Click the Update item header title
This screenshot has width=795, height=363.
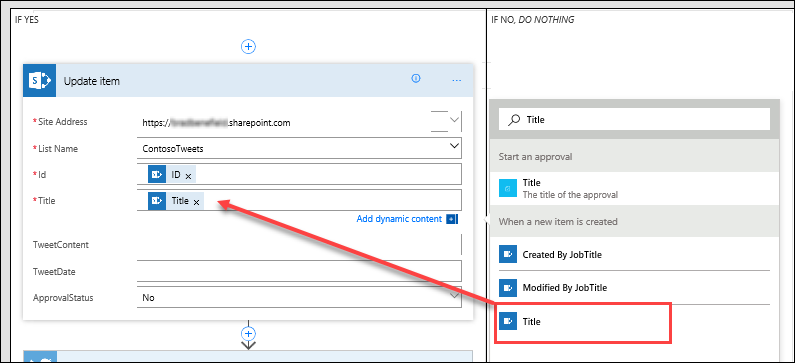click(92, 81)
